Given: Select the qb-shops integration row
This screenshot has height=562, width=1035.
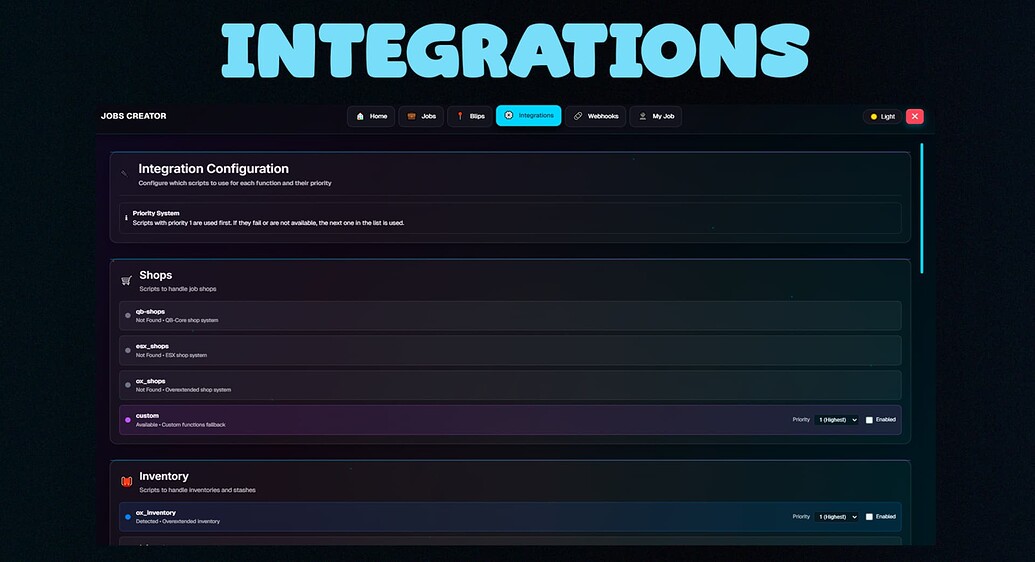Looking at the screenshot, I should click(510, 316).
